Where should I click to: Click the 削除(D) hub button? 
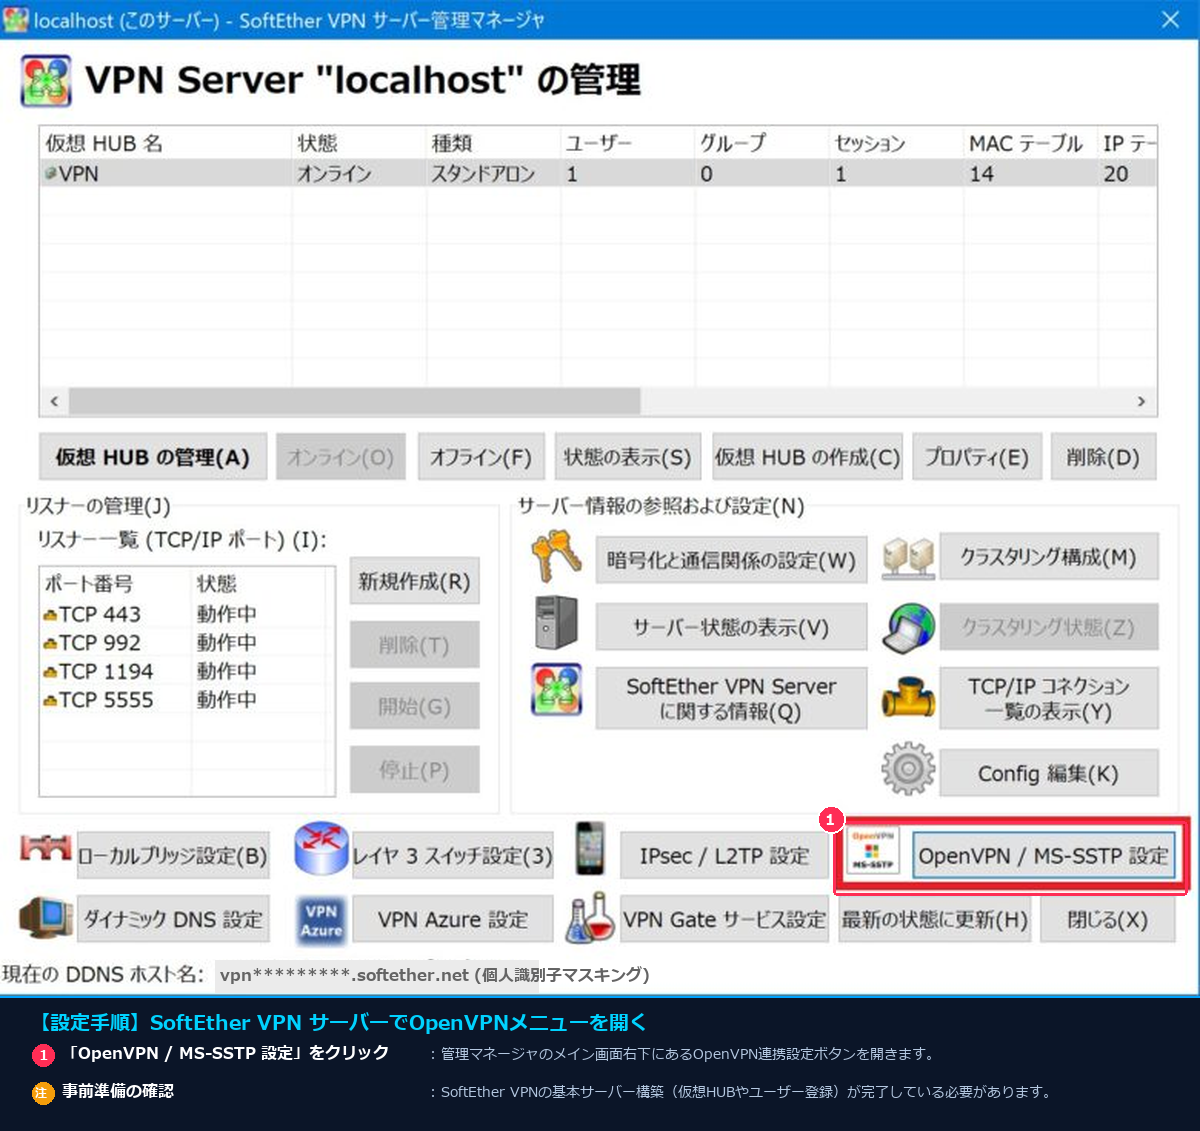pyautogui.click(x=1103, y=457)
